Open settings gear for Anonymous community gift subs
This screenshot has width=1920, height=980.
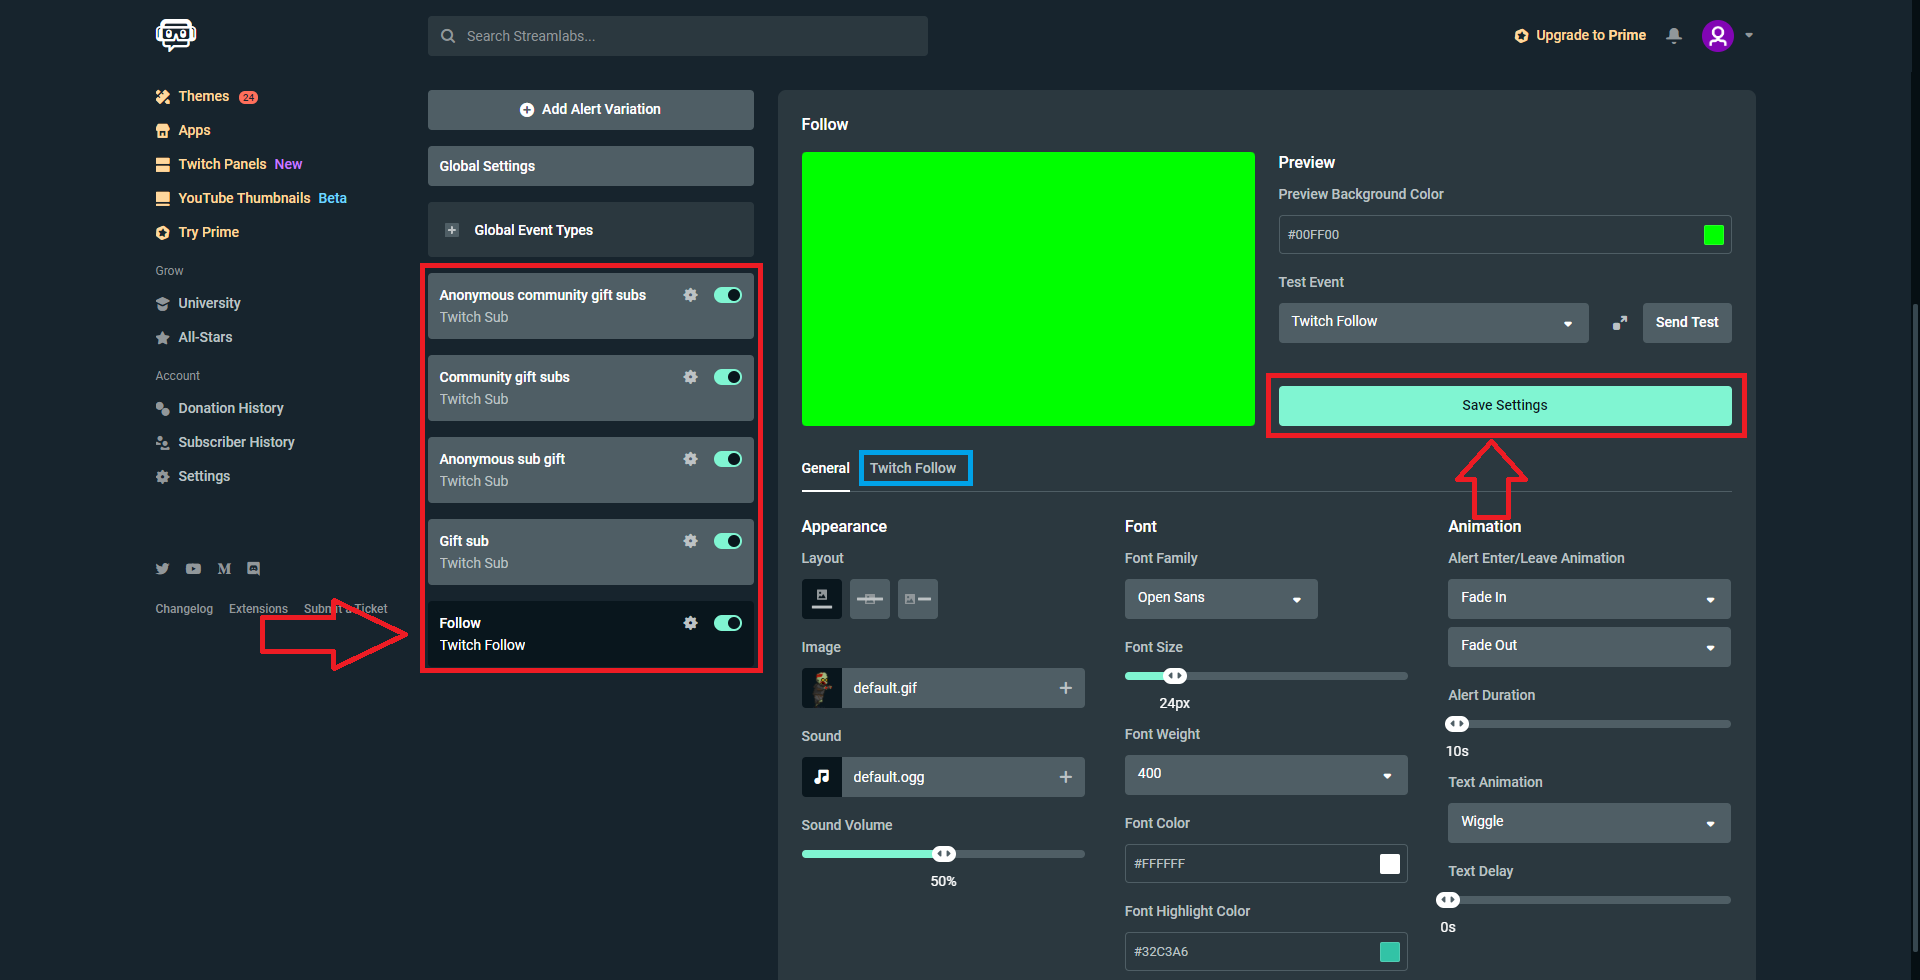coord(690,295)
